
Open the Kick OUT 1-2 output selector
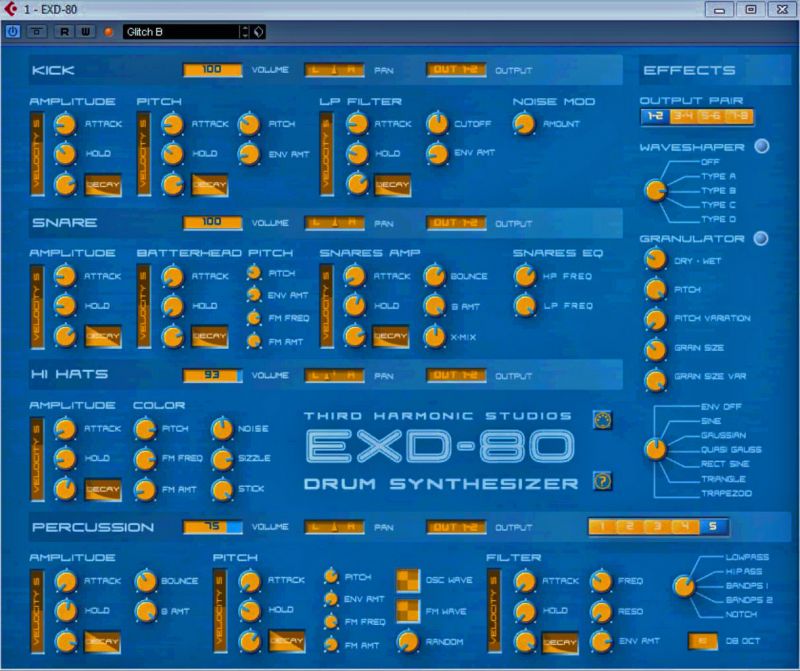click(456, 69)
